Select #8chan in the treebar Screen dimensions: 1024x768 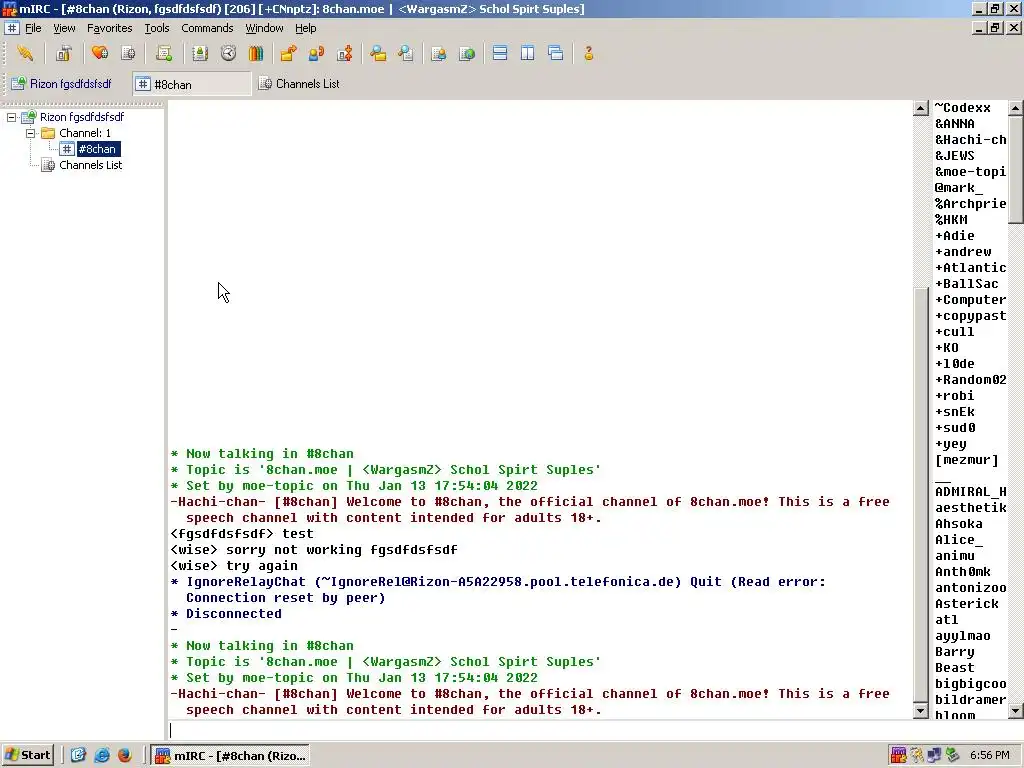tap(97, 149)
